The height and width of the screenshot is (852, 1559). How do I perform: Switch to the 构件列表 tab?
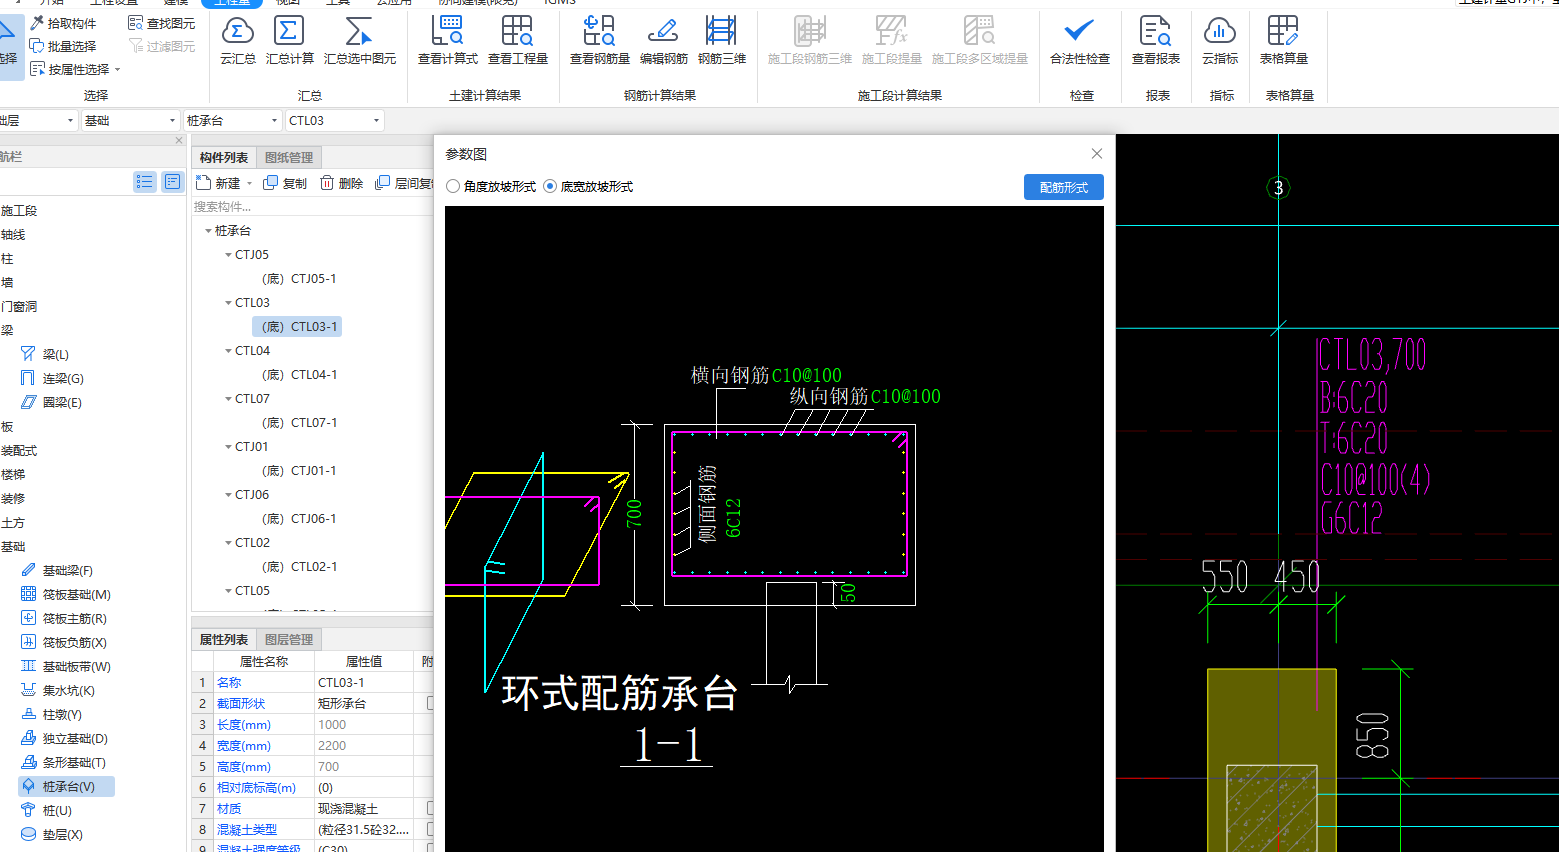pos(223,157)
